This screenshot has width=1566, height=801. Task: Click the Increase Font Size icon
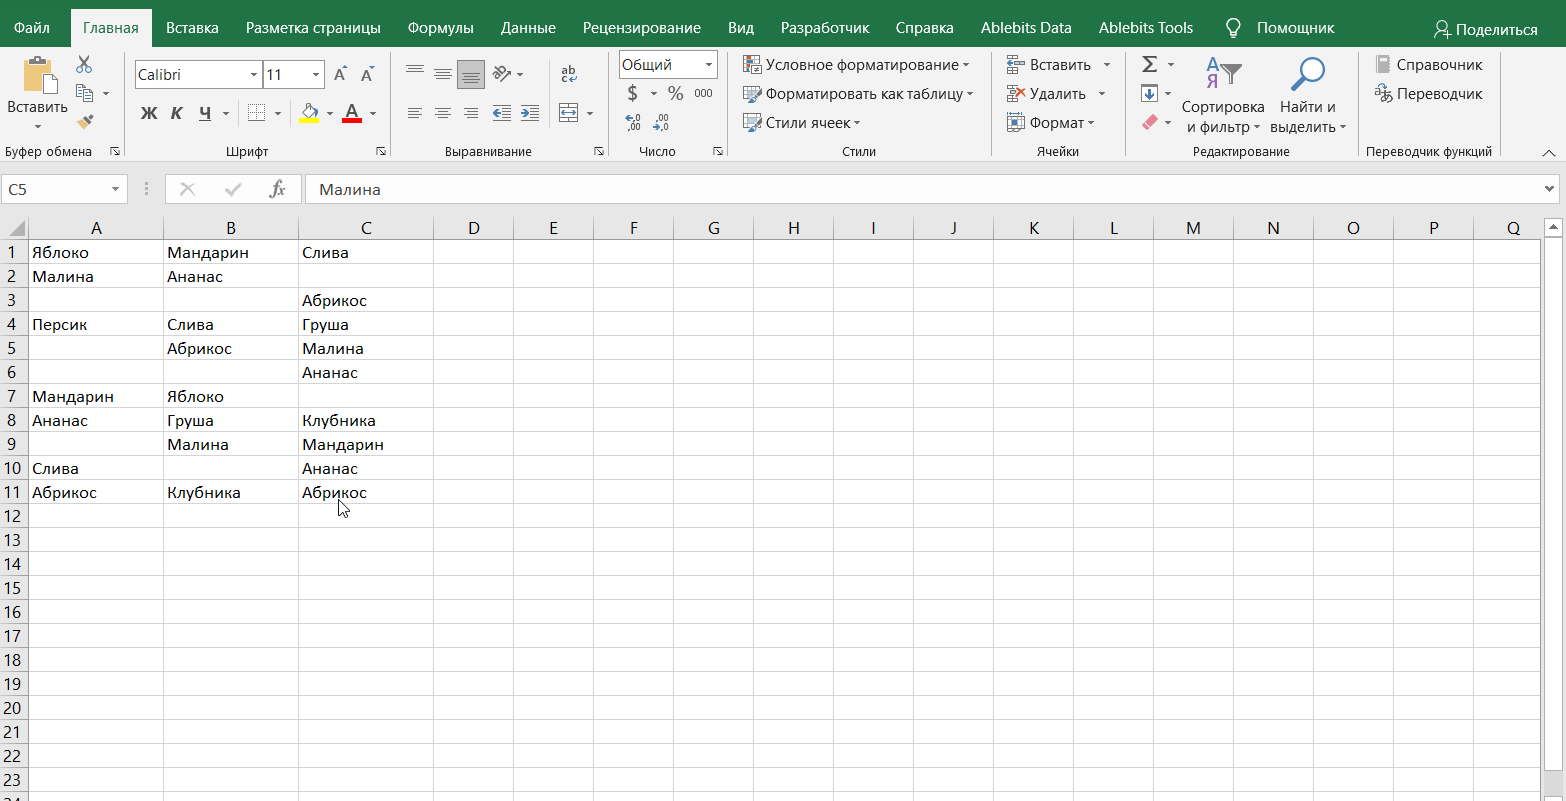point(340,75)
